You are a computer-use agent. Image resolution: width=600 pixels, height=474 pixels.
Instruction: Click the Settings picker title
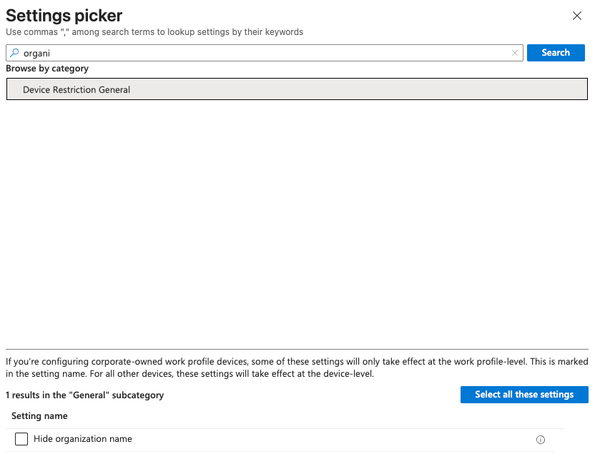(x=64, y=15)
